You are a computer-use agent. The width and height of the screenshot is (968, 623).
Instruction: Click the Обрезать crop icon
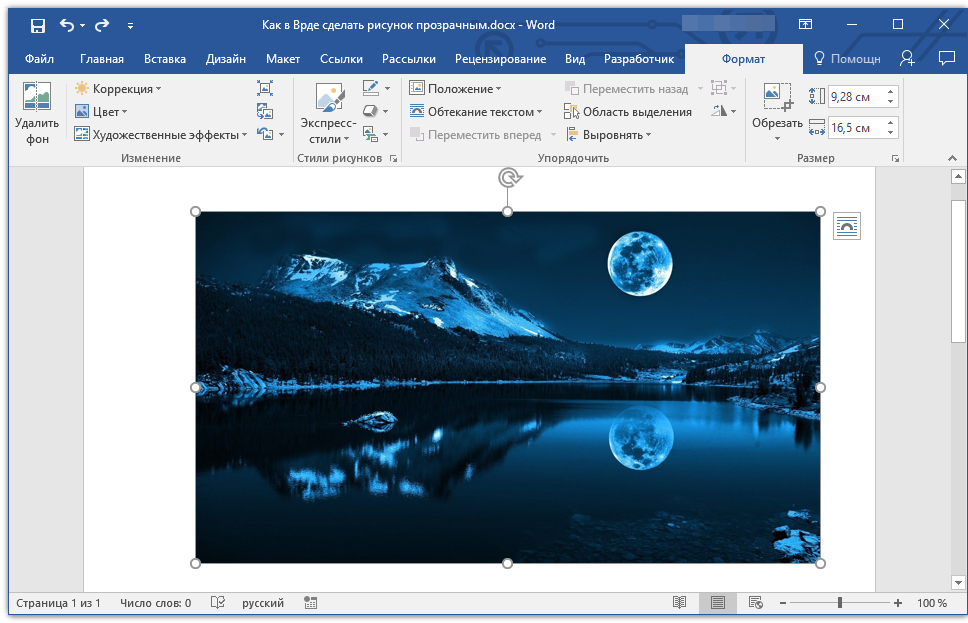pyautogui.click(x=777, y=97)
